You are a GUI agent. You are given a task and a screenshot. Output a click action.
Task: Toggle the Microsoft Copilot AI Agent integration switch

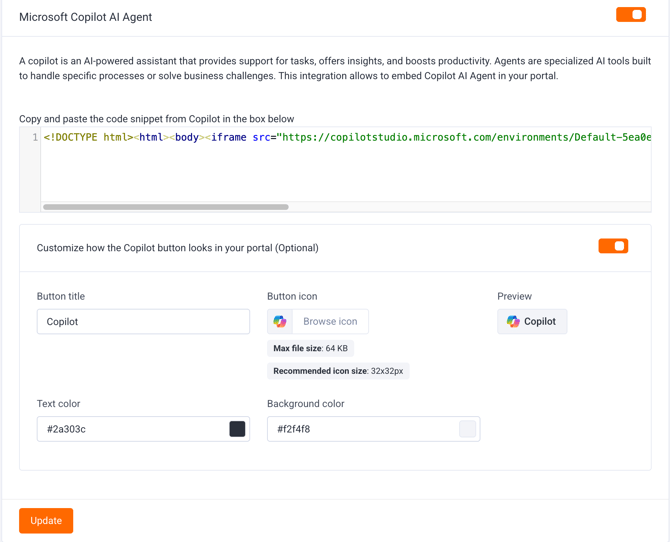(630, 15)
